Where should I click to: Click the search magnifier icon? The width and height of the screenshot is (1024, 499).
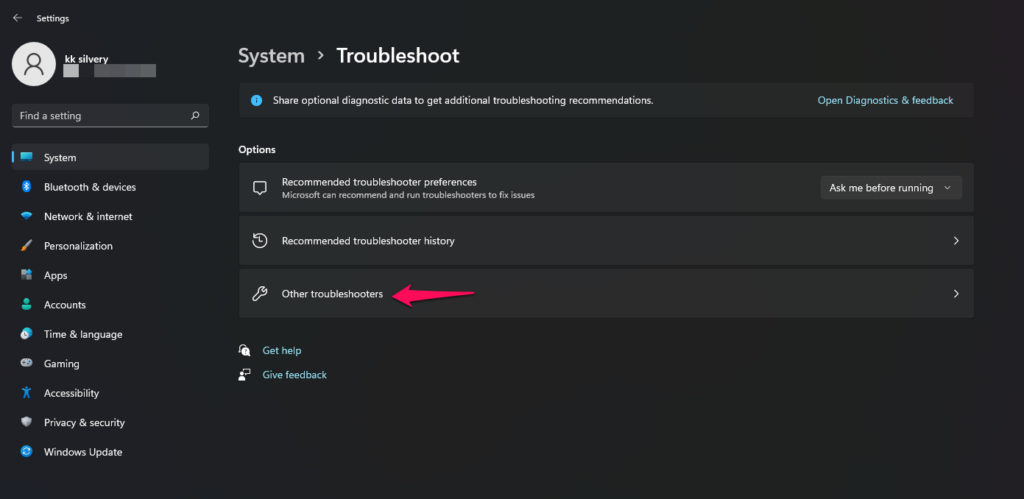click(x=195, y=116)
